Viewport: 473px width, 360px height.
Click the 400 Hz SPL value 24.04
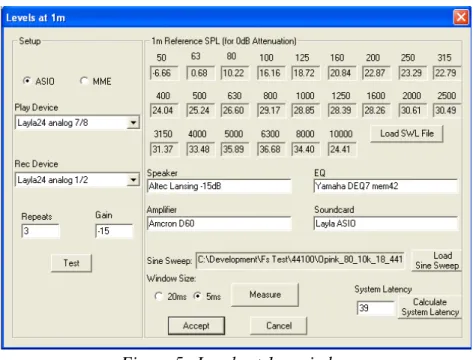click(x=164, y=111)
